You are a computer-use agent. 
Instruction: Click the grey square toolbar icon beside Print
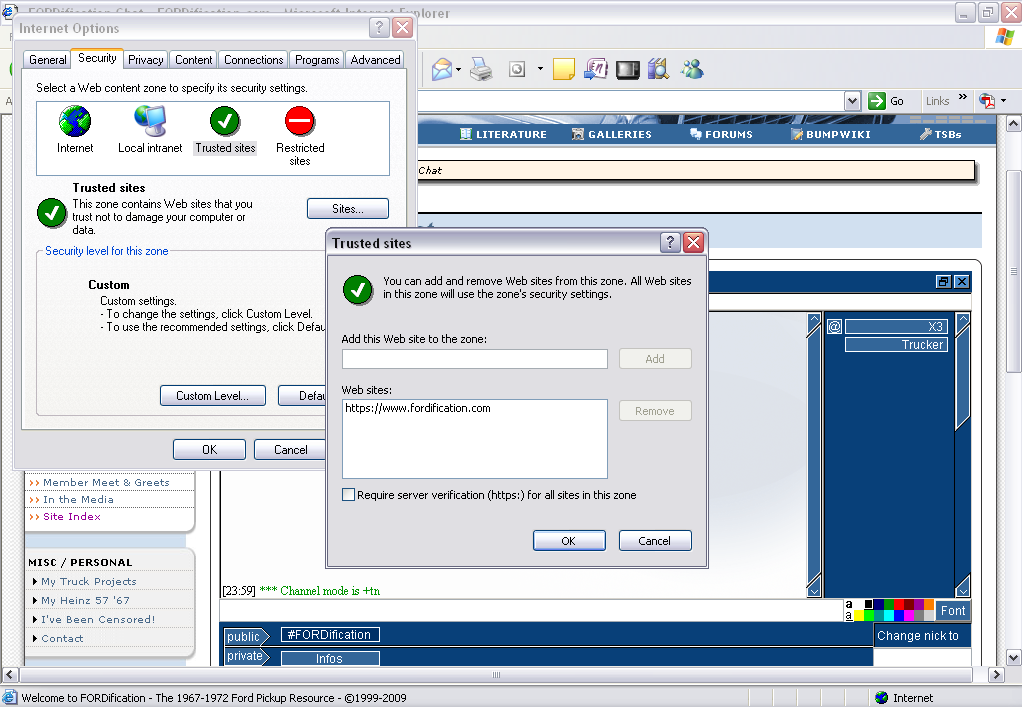click(517, 69)
